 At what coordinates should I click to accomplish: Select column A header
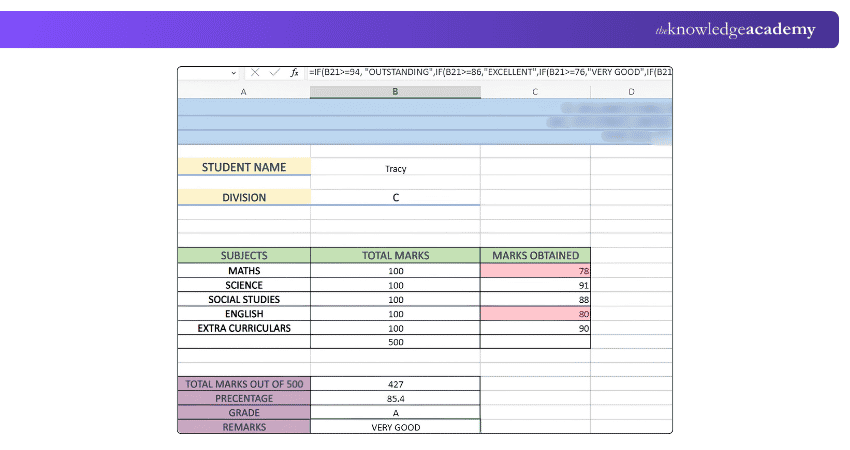tap(244, 92)
